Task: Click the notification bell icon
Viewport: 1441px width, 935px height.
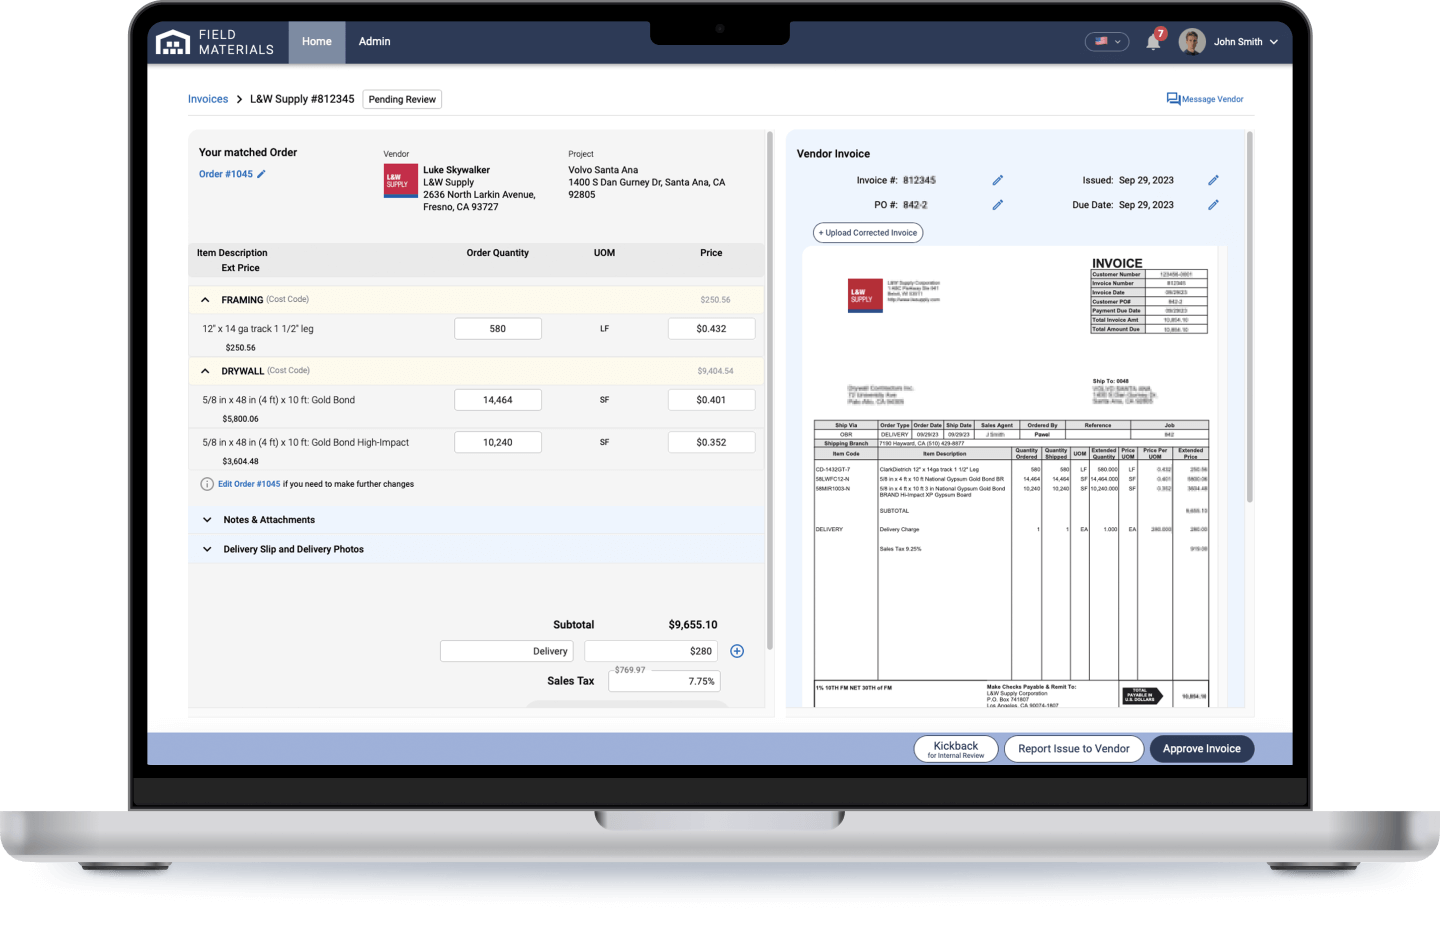Action: point(1152,42)
